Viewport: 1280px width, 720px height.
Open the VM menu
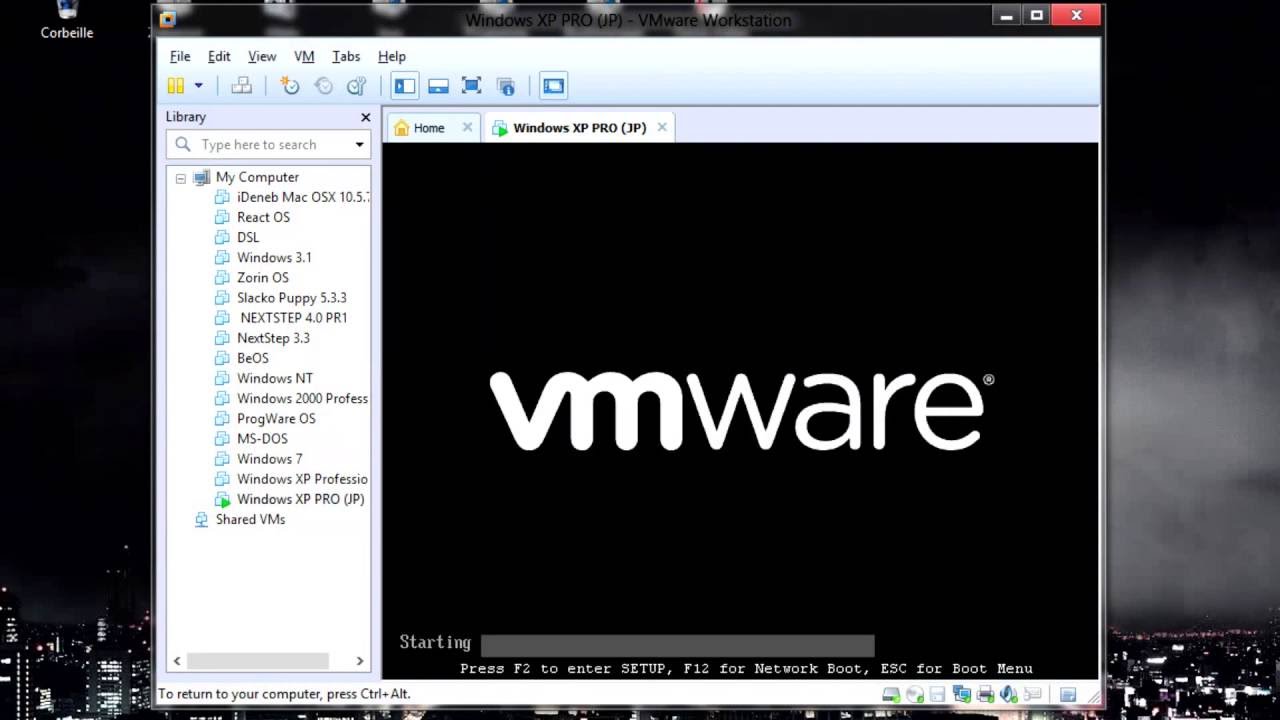[x=304, y=56]
